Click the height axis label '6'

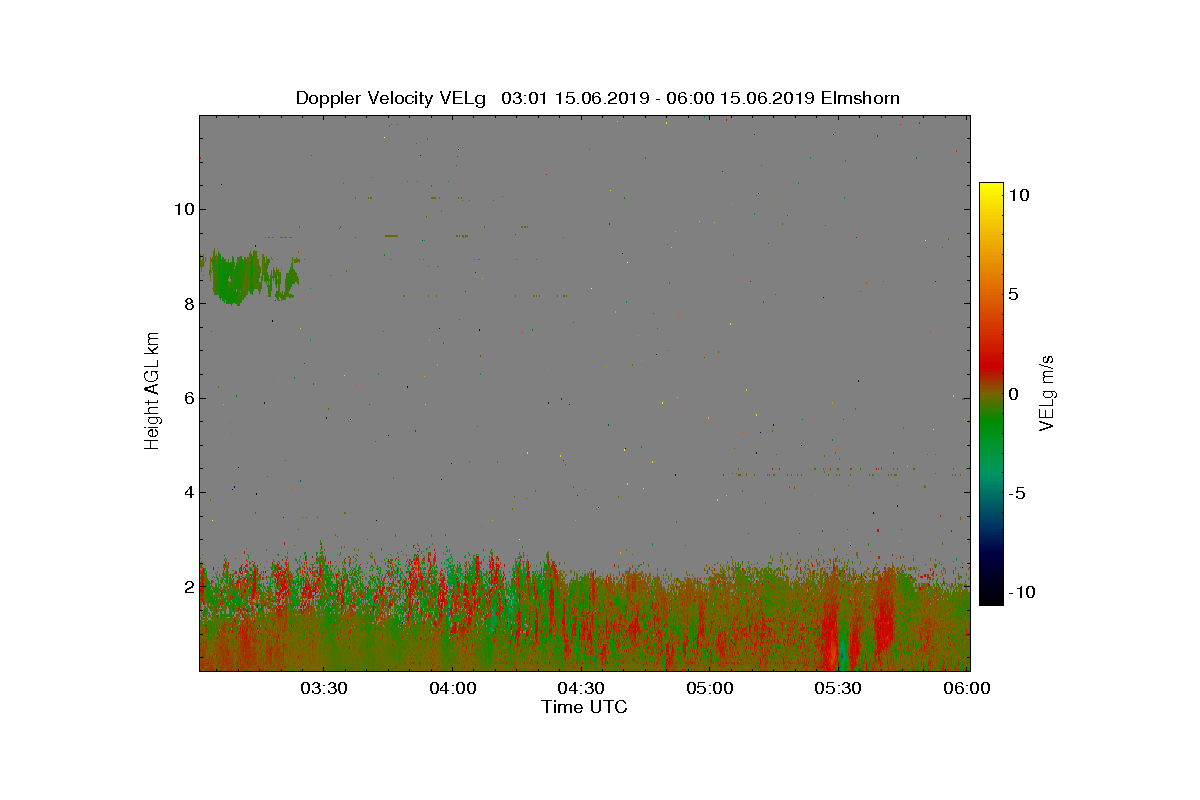point(188,398)
